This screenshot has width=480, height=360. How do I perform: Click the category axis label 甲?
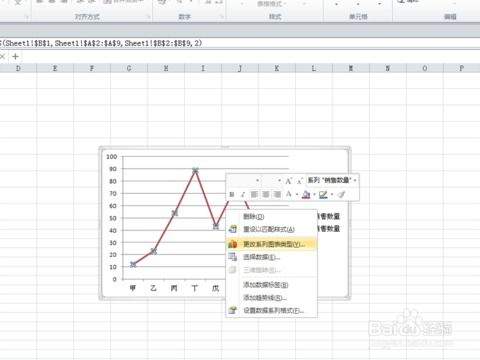(x=133, y=288)
